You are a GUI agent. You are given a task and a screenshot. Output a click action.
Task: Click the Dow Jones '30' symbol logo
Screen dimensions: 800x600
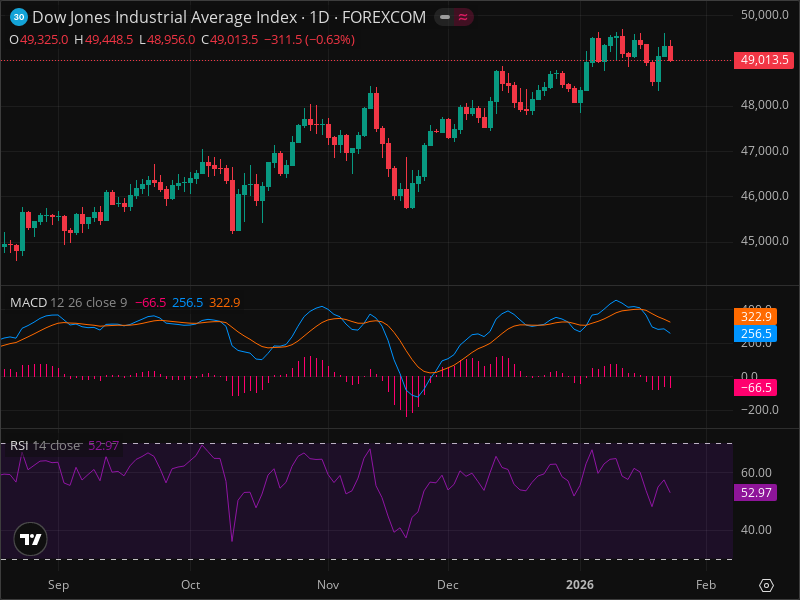[19, 17]
